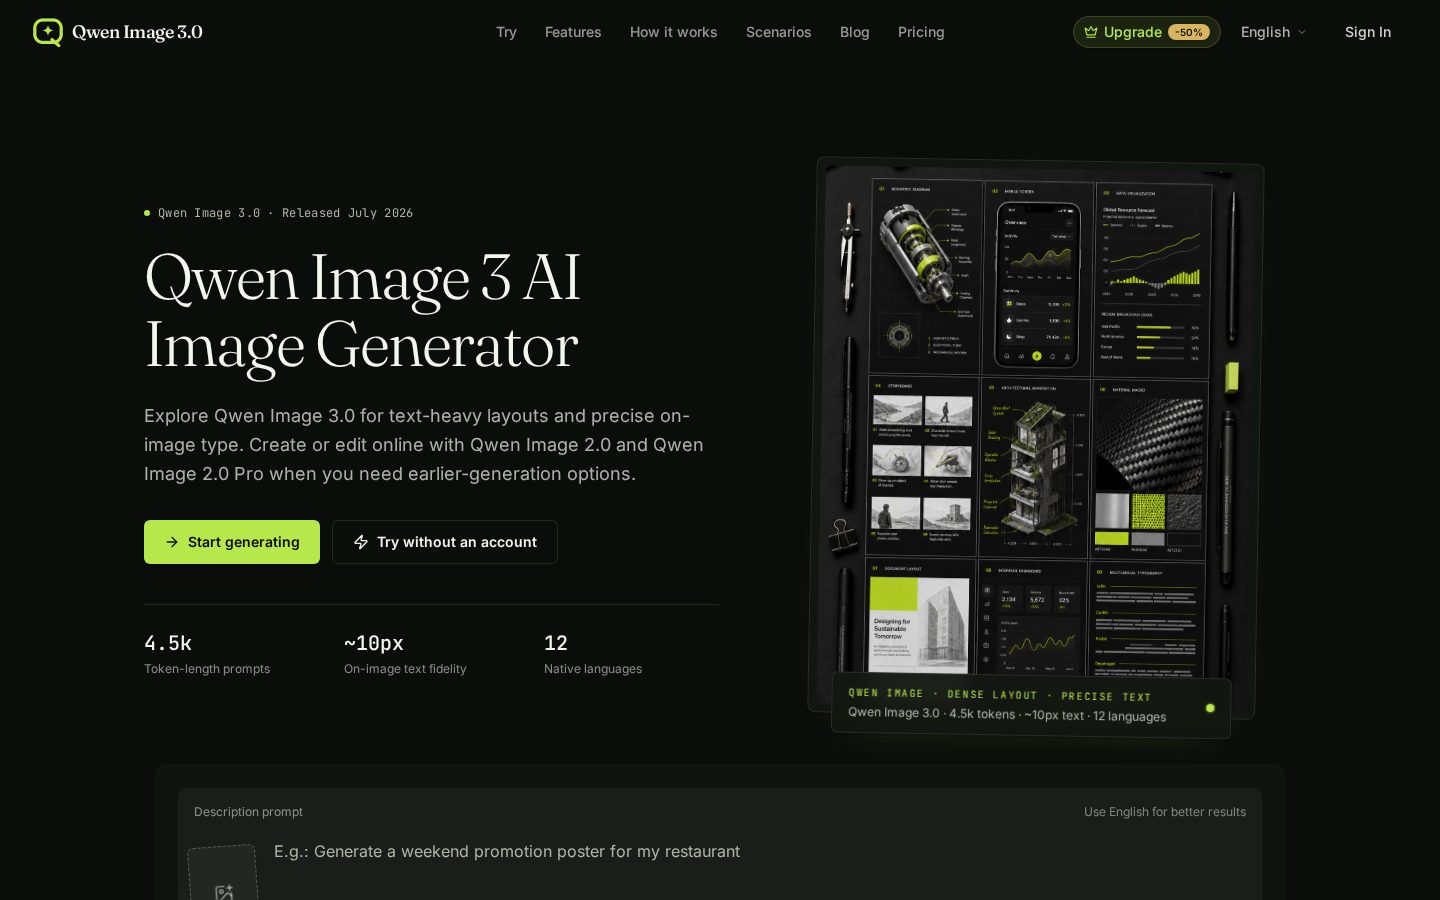
Task: Click the crown icon in Upgrade
Action: click(1091, 32)
